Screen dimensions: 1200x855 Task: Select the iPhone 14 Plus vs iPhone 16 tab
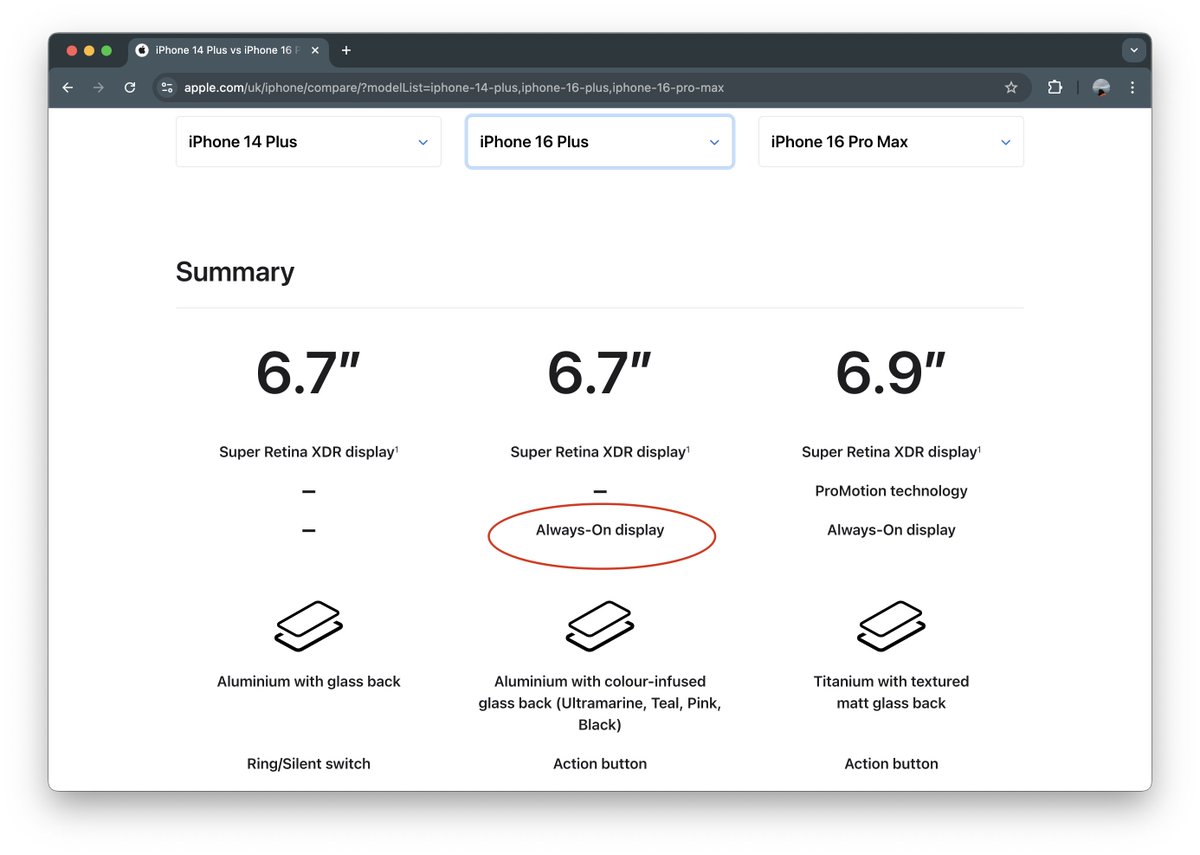click(x=228, y=50)
